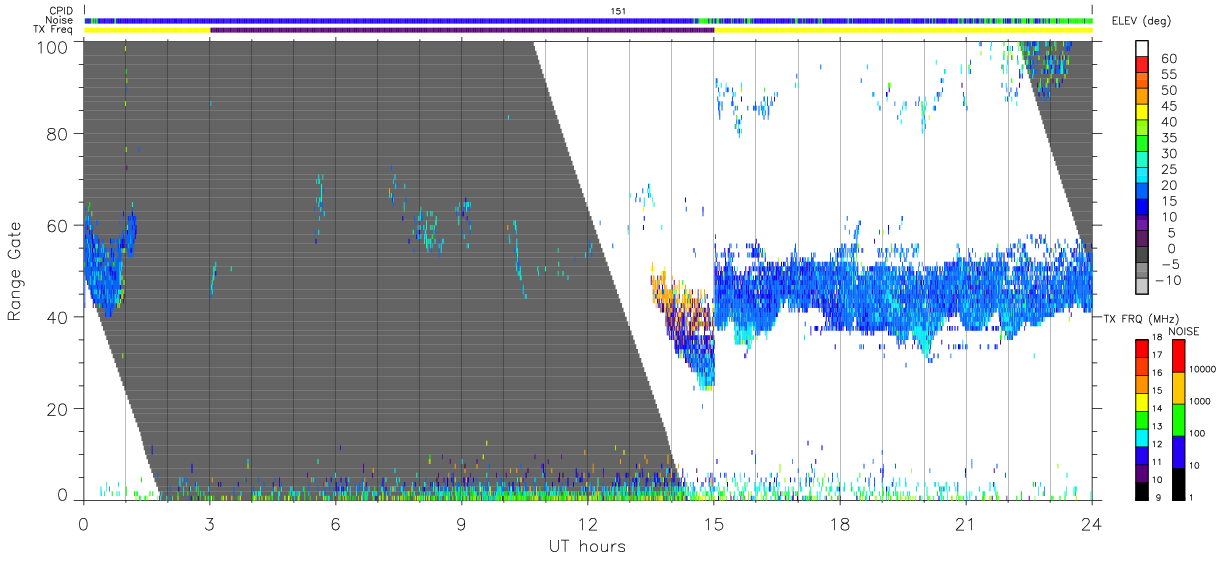Click the 'NOISE' legend title
This screenshot has height=567, width=1228.
click(1183, 331)
